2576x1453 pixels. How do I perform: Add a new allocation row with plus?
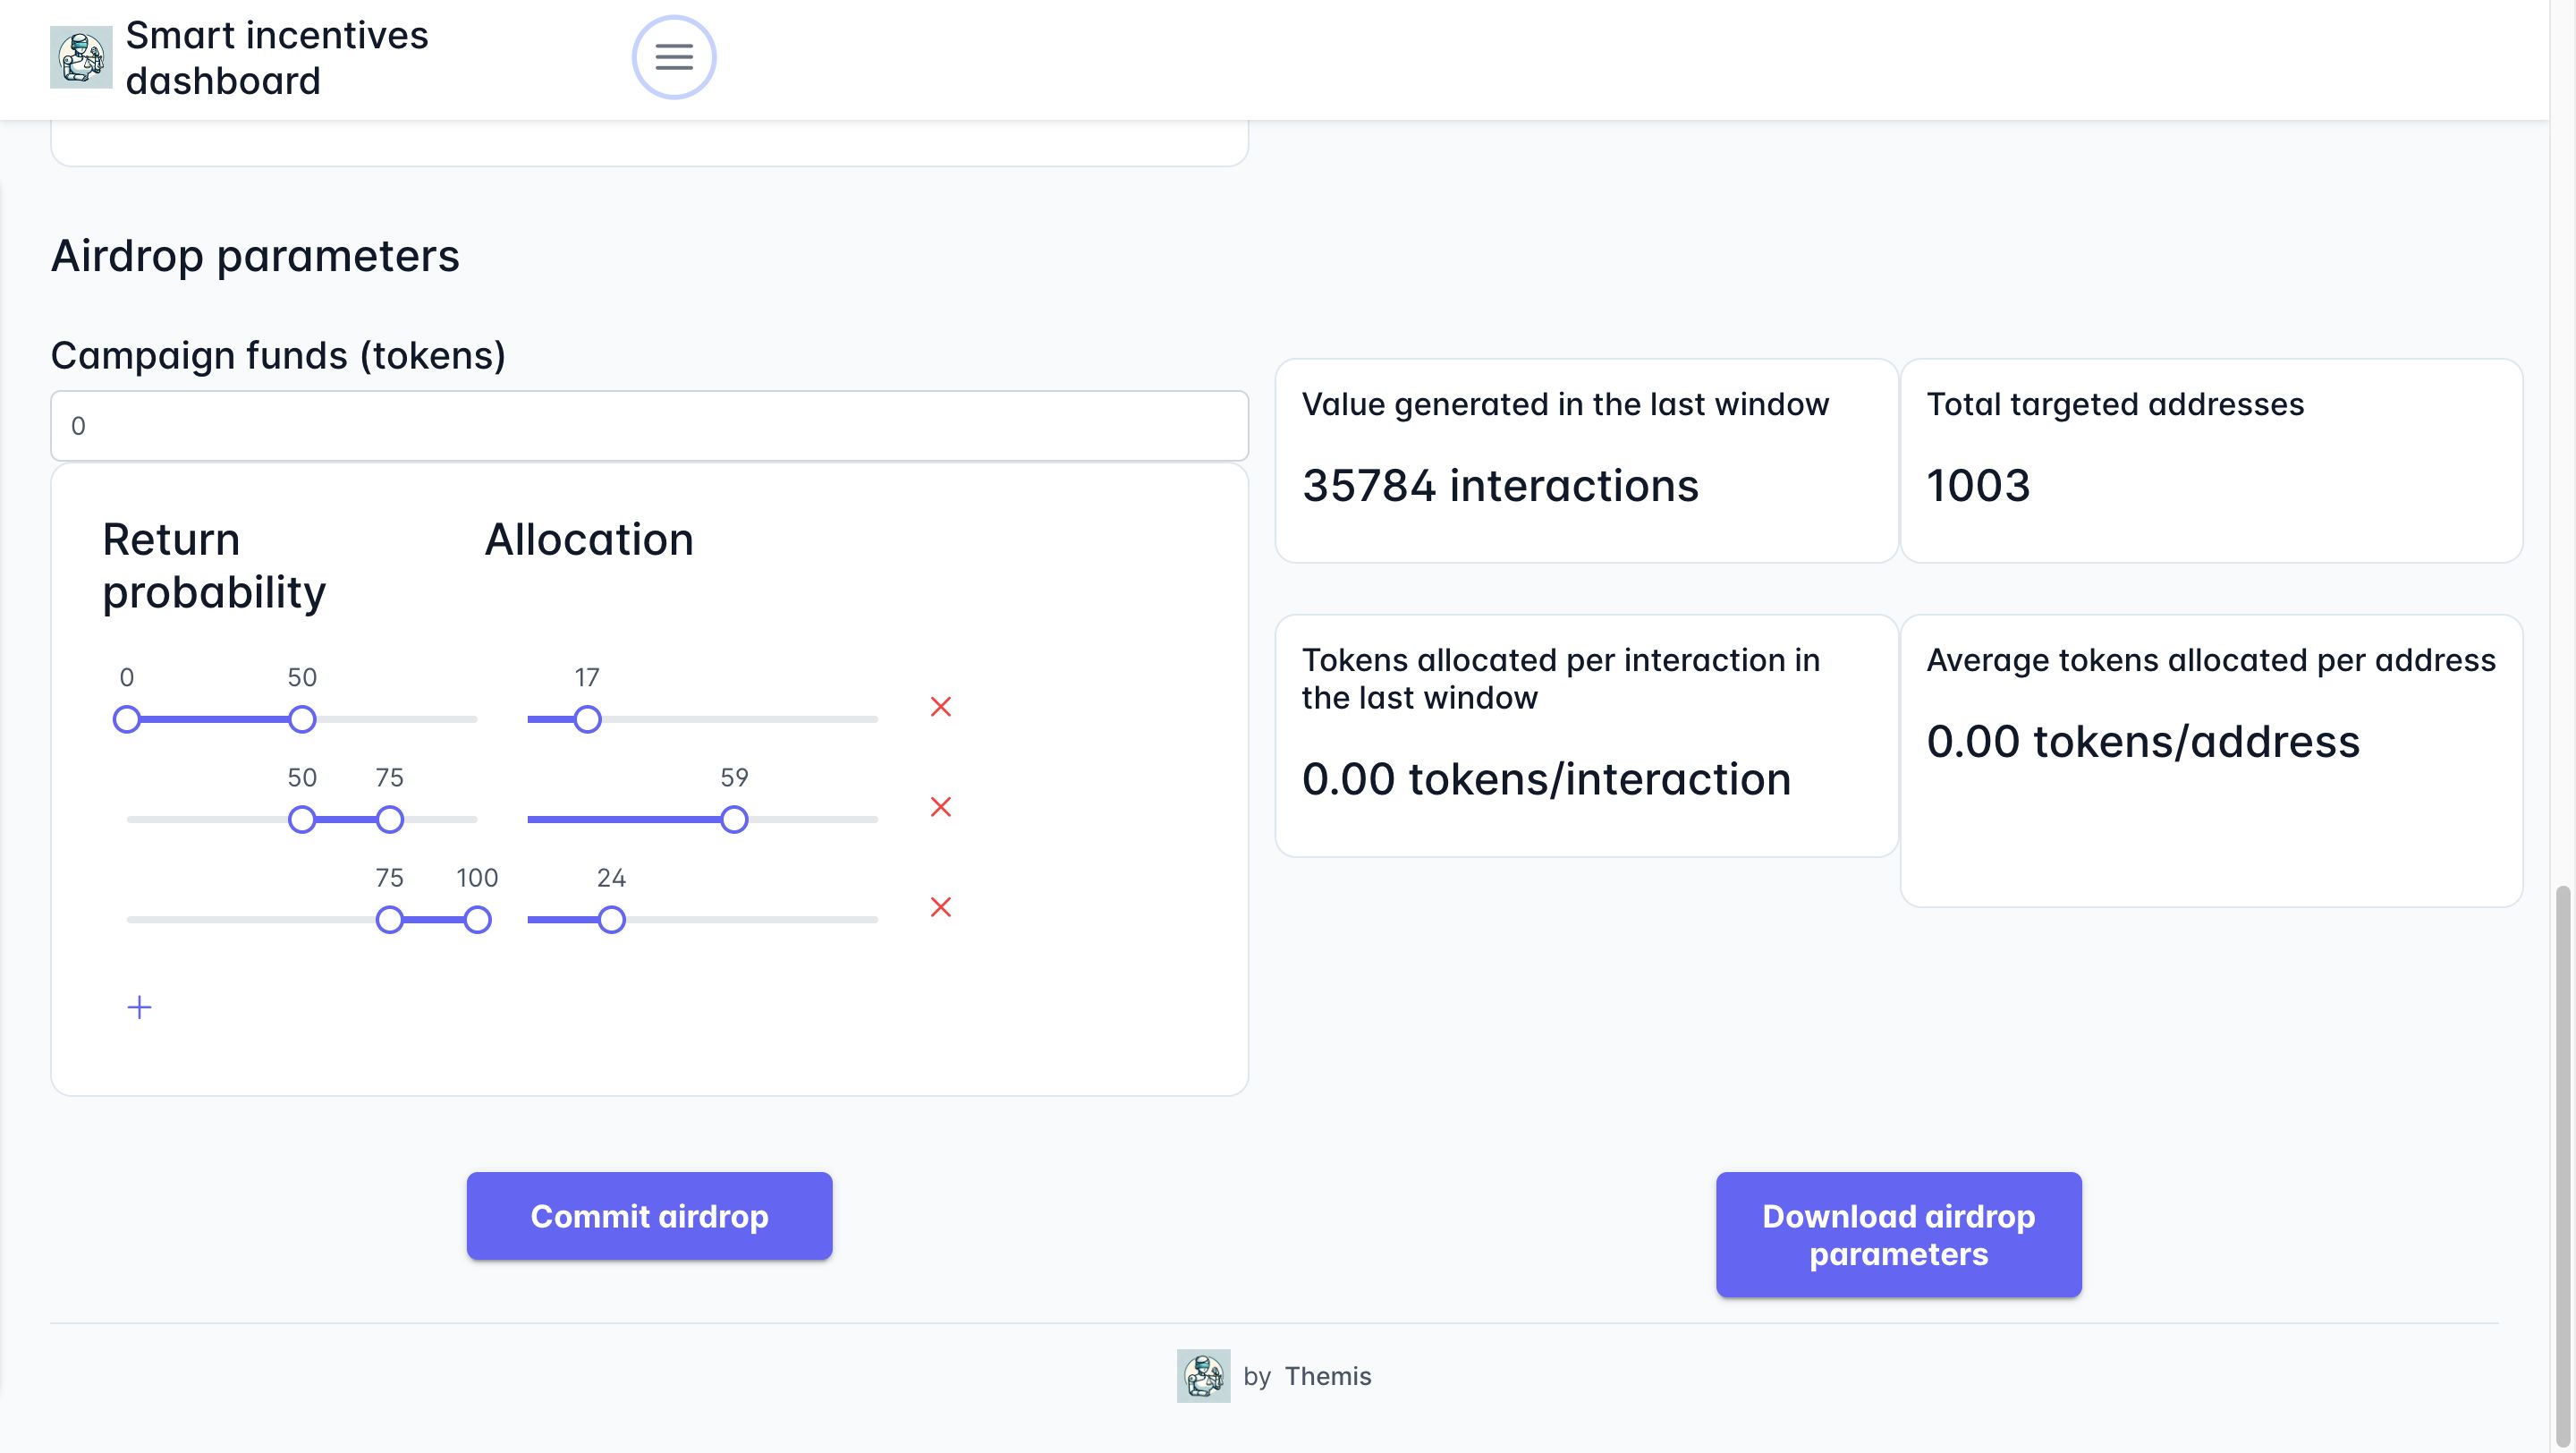click(x=140, y=1007)
